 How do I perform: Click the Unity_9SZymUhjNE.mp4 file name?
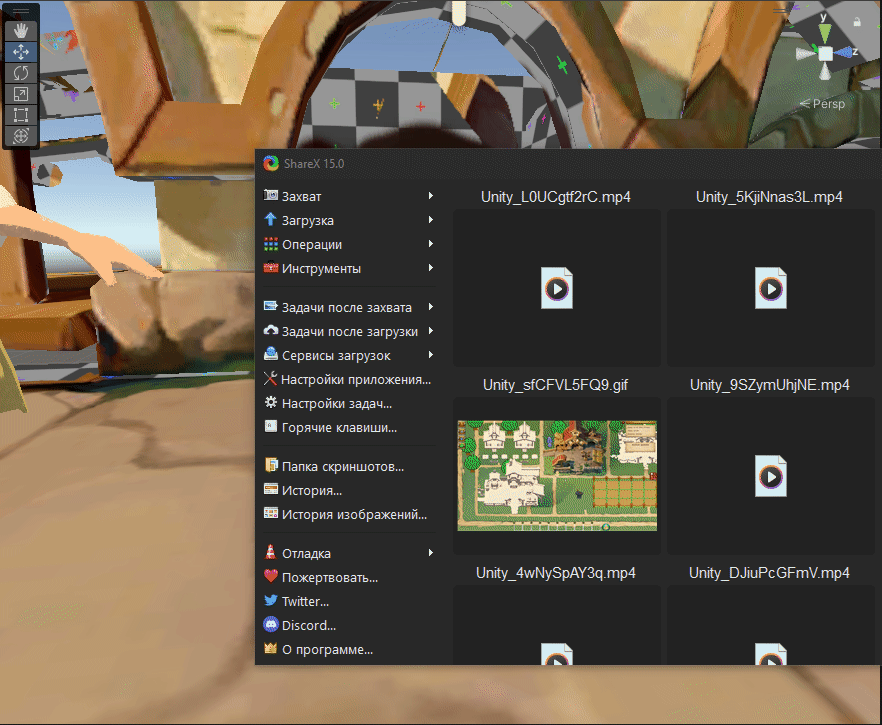pos(770,385)
